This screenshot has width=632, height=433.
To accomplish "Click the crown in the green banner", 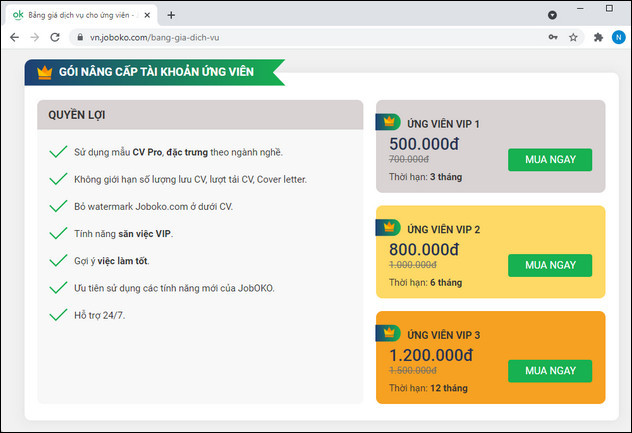I will [45, 73].
